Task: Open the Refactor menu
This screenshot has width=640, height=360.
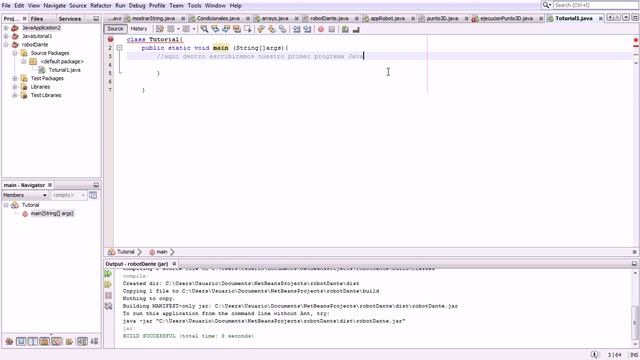Action: 100,5
